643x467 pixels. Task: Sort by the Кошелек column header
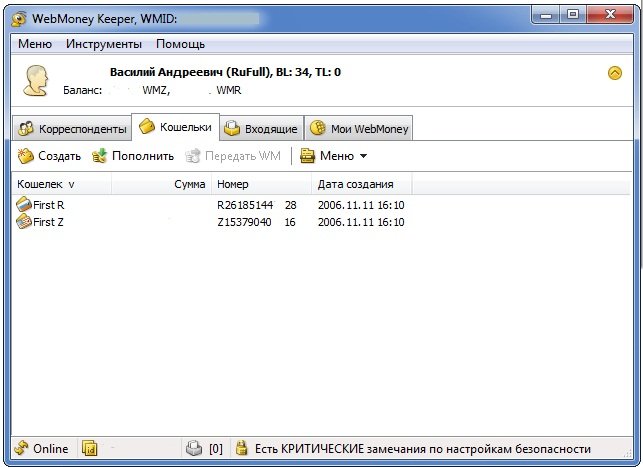[x=62, y=184]
